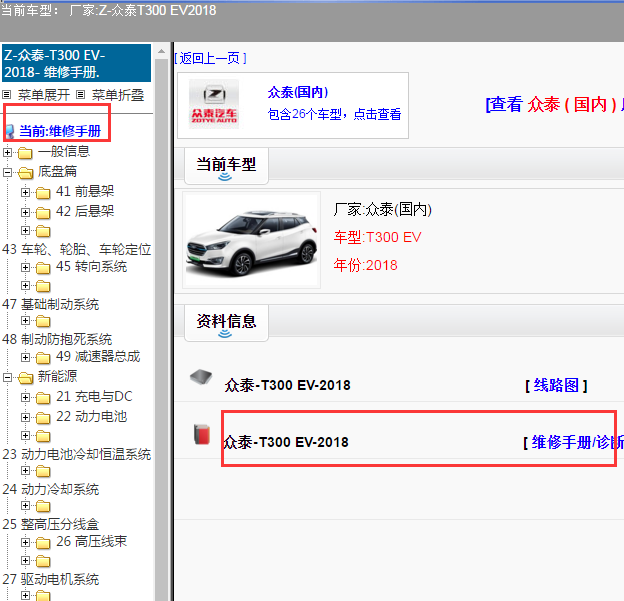Image resolution: width=624 pixels, height=601 pixels.
Task: Open the 线路图 link
Action: pos(556,385)
